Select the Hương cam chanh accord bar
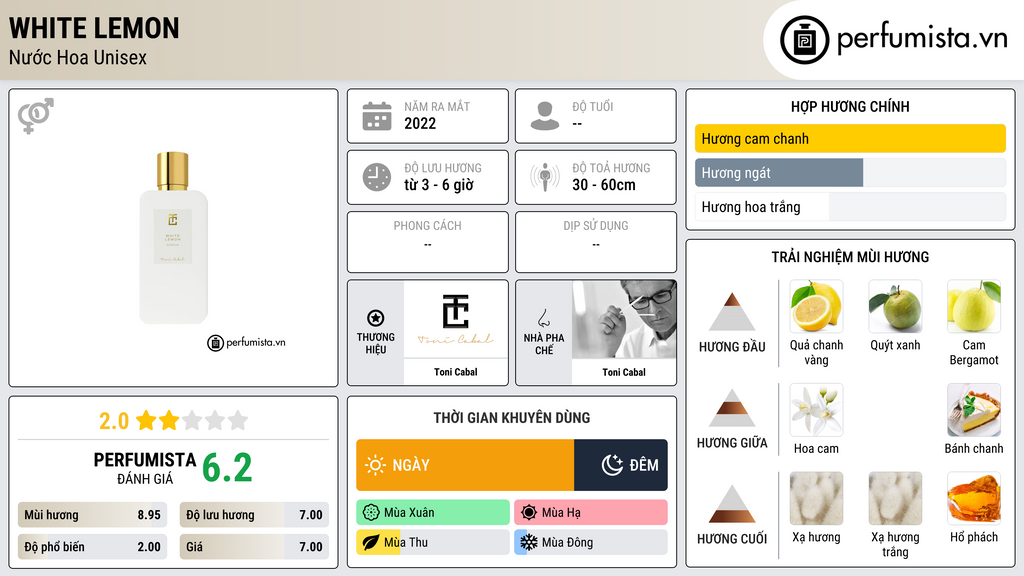Viewport: 1024px width, 576px height. point(850,138)
